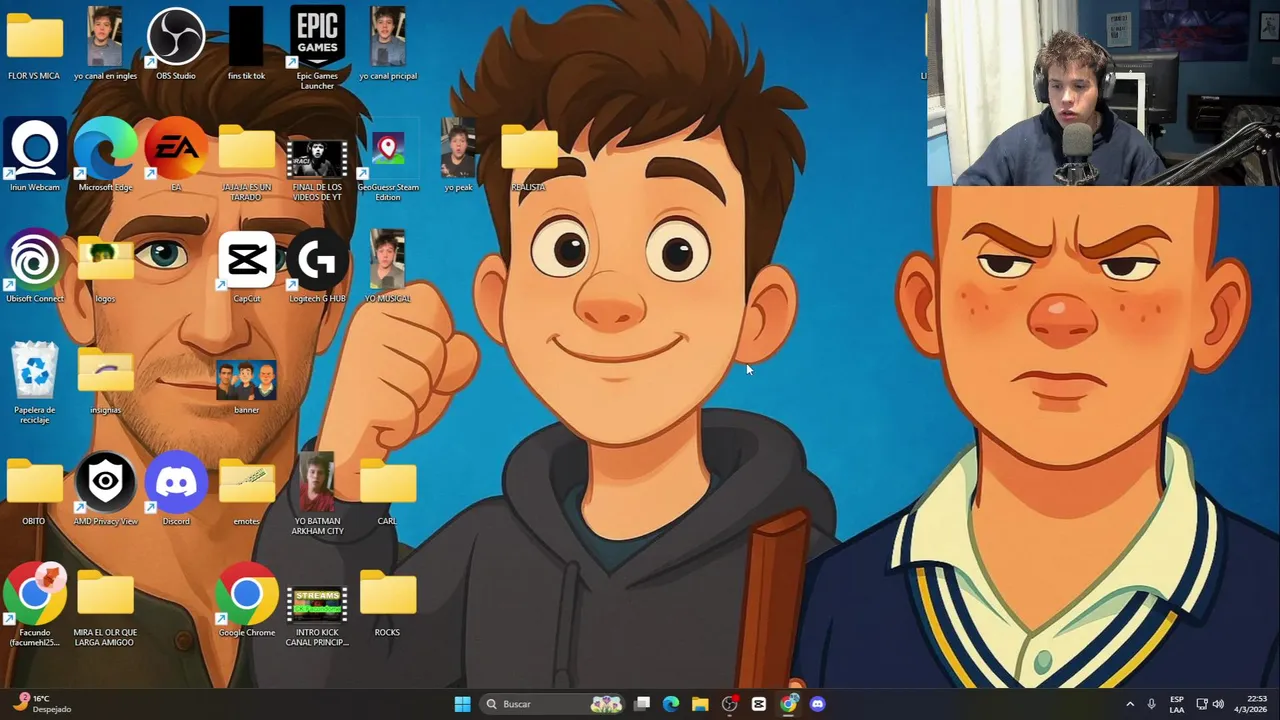Viewport: 1280px width, 720px height.
Task: Open CapCut from the taskbar
Action: coord(759,704)
